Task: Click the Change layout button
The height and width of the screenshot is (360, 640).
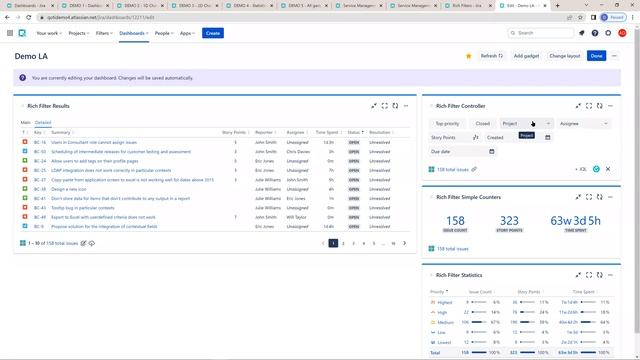Action: 564,56
